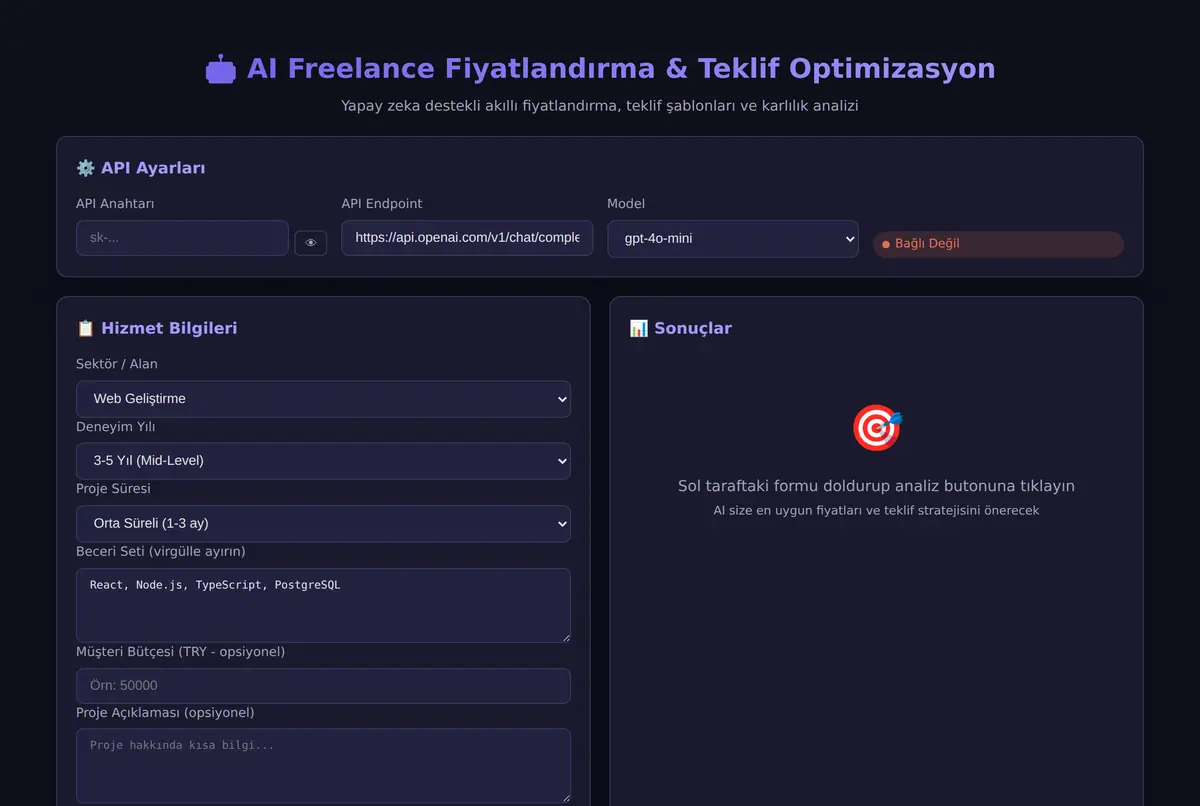Open the Model dropdown showing gpt-4o-mini
The width and height of the screenshot is (1200, 806).
[733, 238]
